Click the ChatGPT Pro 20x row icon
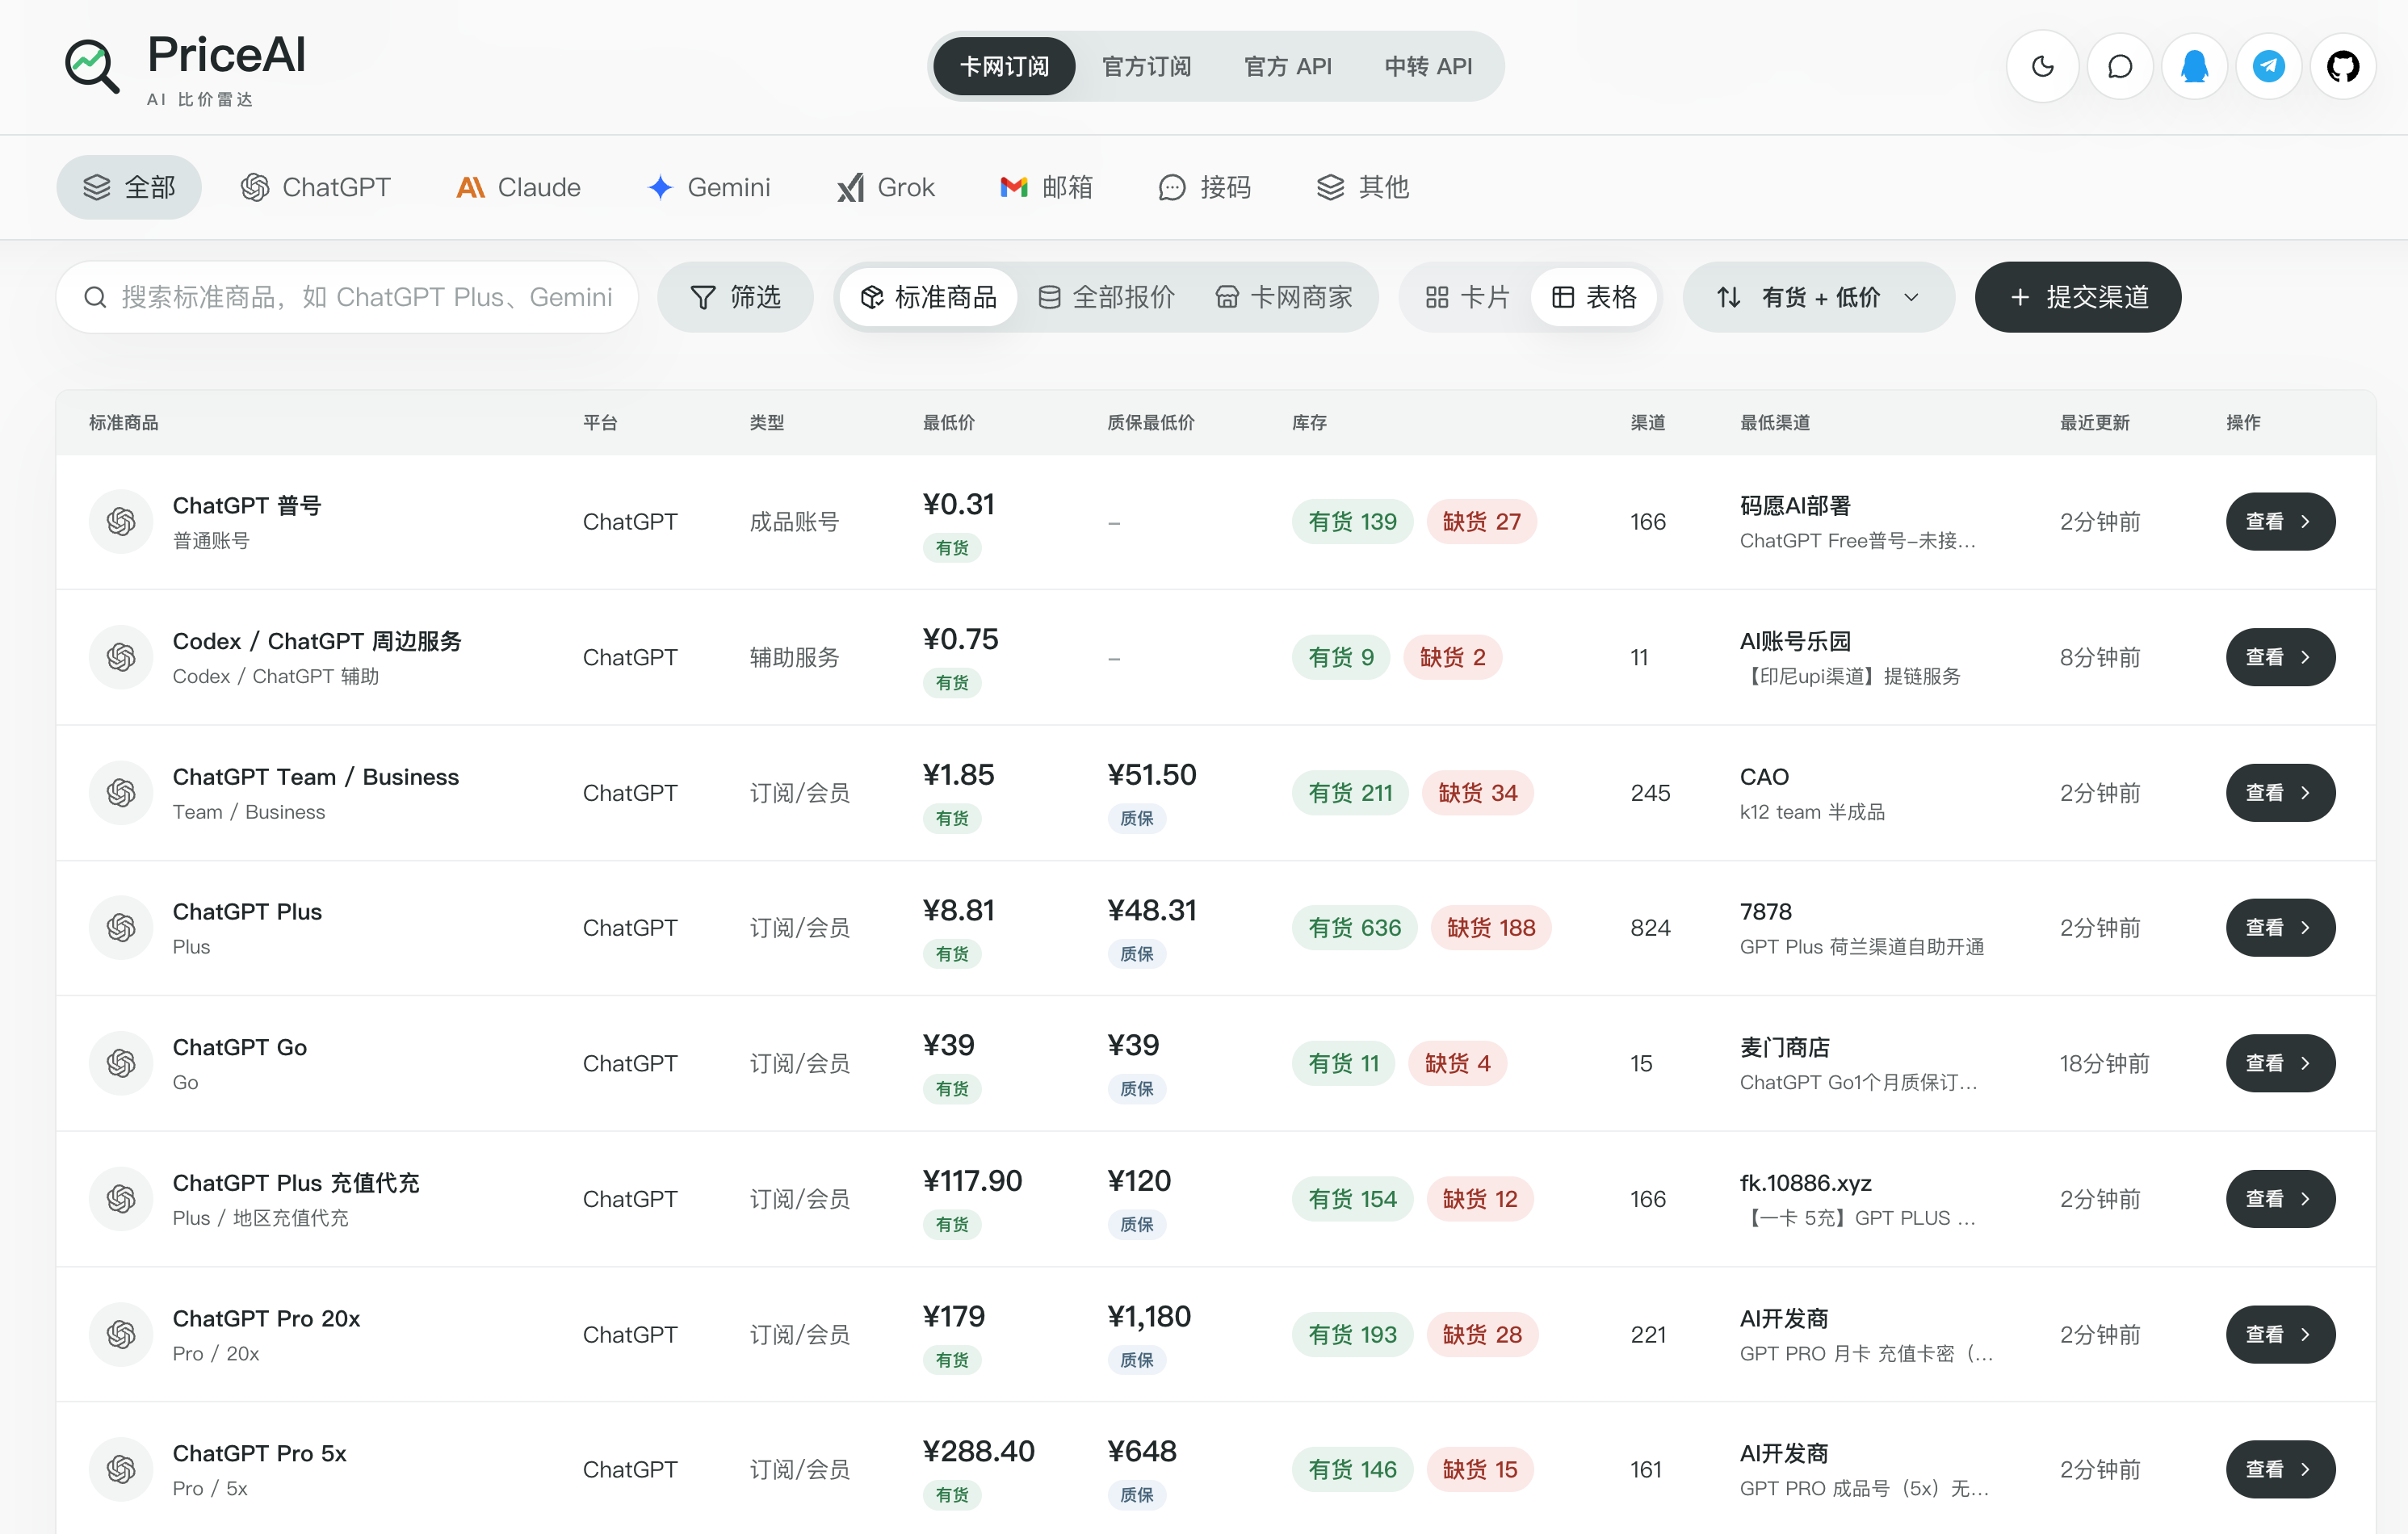 pyautogui.click(x=121, y=1334)
